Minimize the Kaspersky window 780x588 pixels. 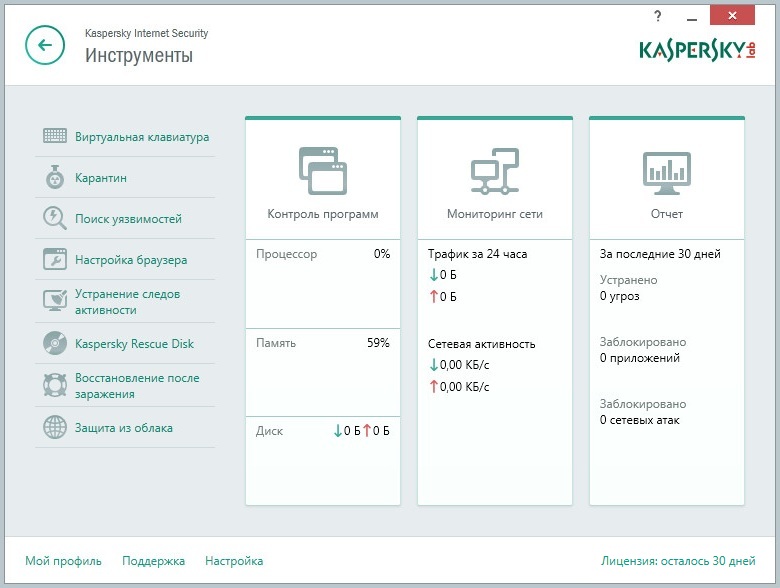click(691, 17)
